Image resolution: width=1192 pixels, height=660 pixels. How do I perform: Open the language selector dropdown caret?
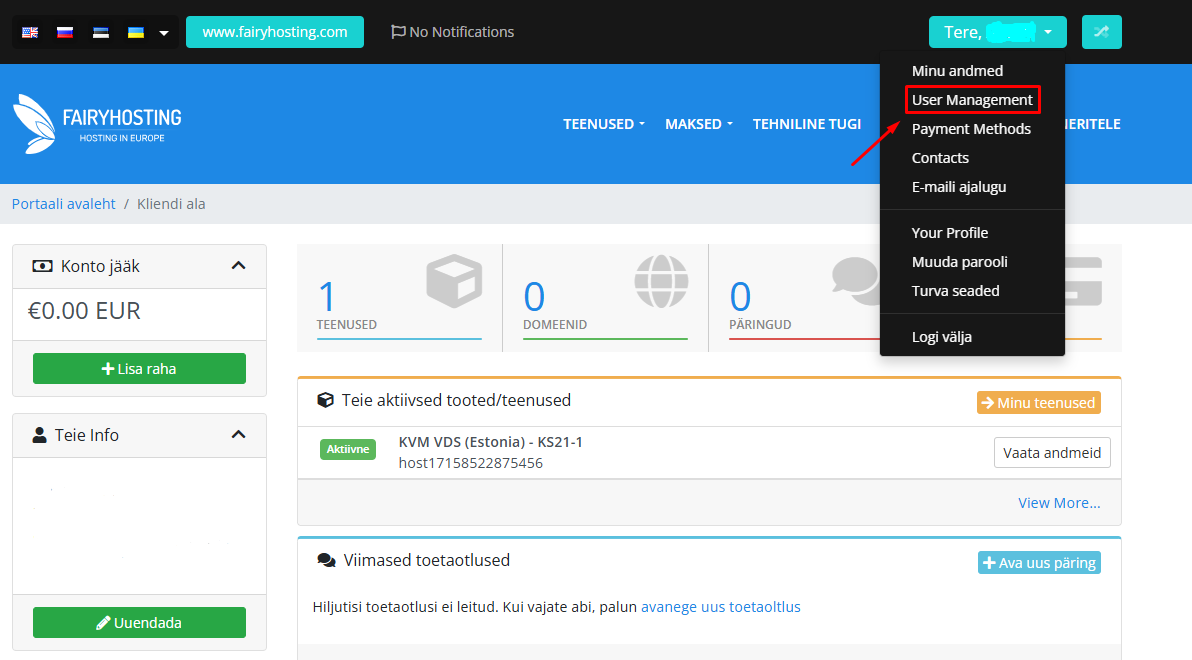coord(164,33)
